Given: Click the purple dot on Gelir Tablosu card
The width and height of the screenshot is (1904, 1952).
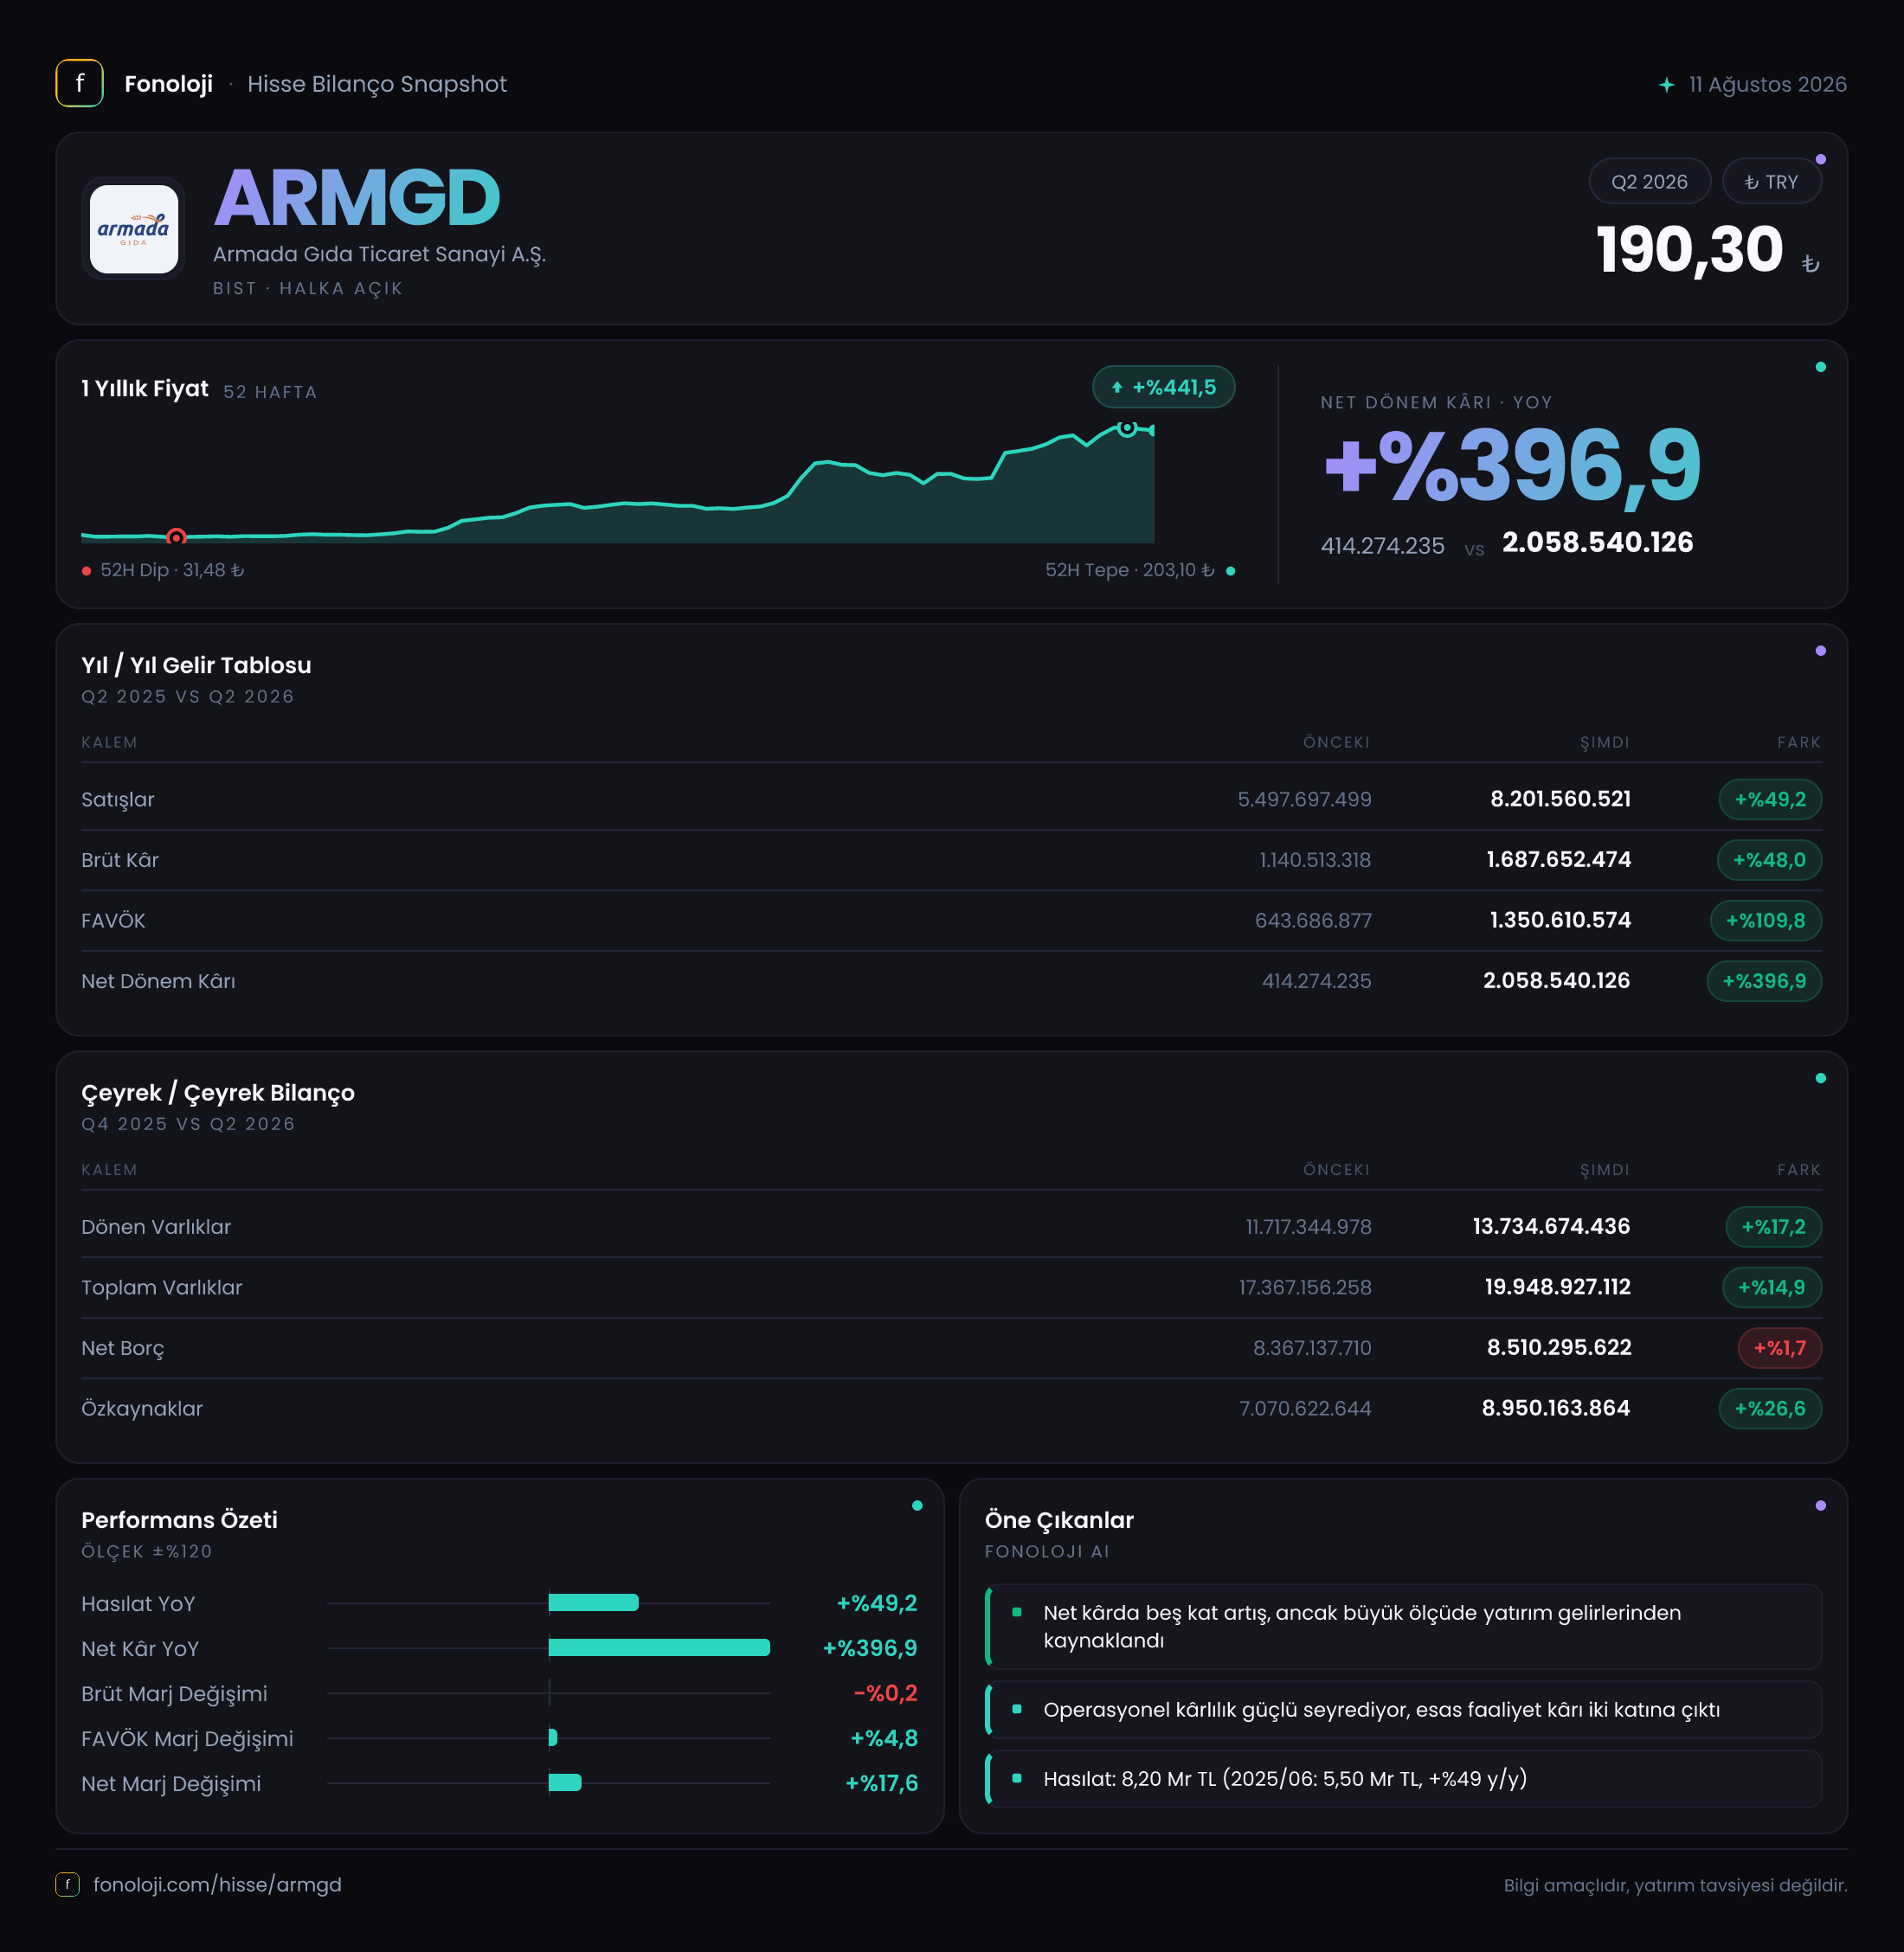Looking at the screenshot, I should pos(1820,651).
